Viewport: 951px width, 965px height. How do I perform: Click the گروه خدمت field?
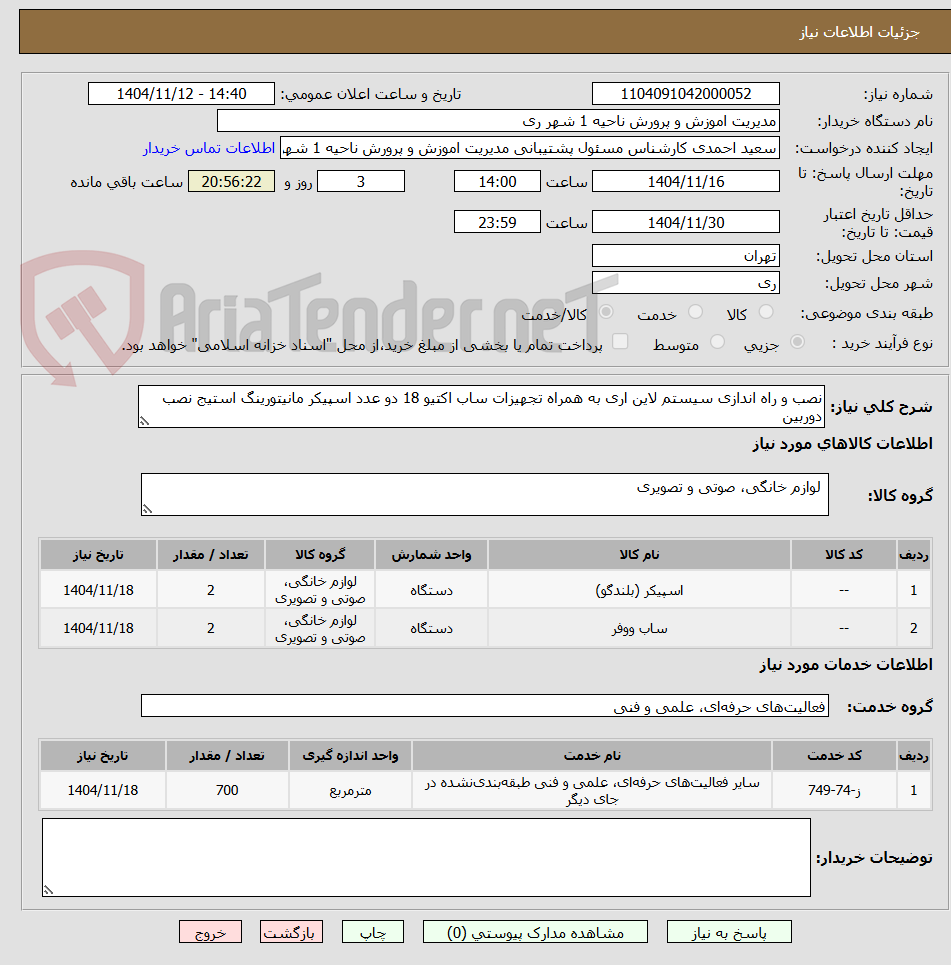(x=484, y=706)
